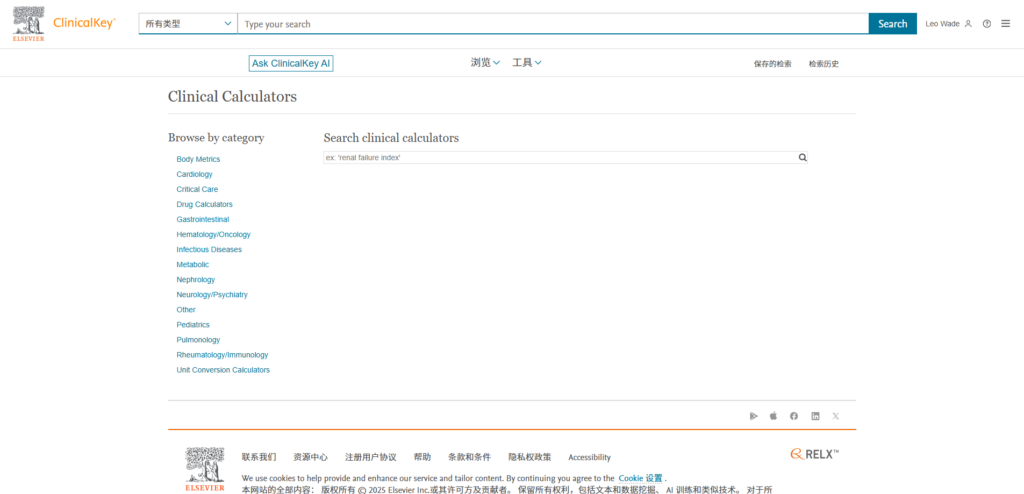The image size is (1024, 494).
Task: Expand the 浏览 menu
Action: click(486, 63)
